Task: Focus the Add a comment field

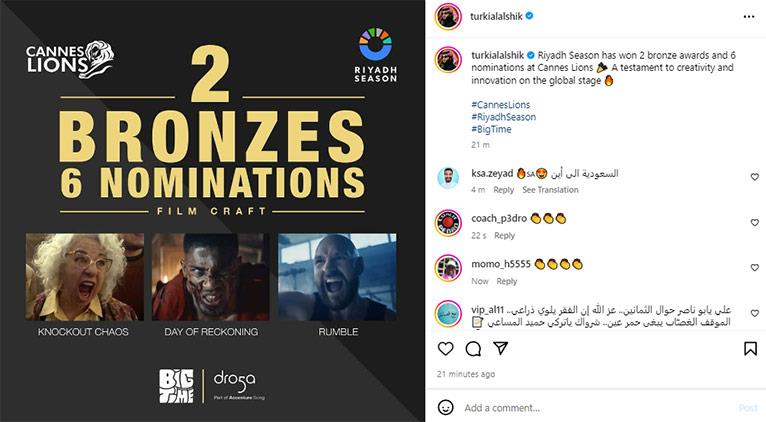Action: point(596,408)
